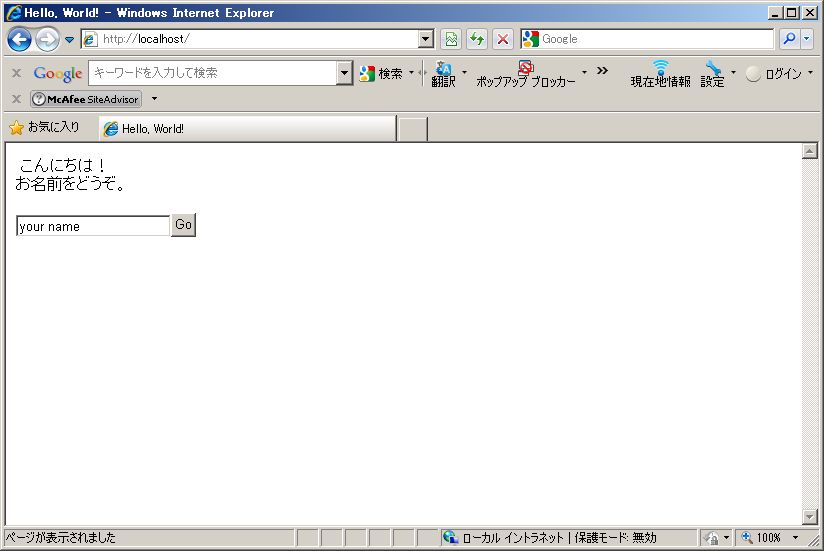Screen dimensions: 824x551
Task: Expand the address bar URL dropdown
Action: point(426,39)
